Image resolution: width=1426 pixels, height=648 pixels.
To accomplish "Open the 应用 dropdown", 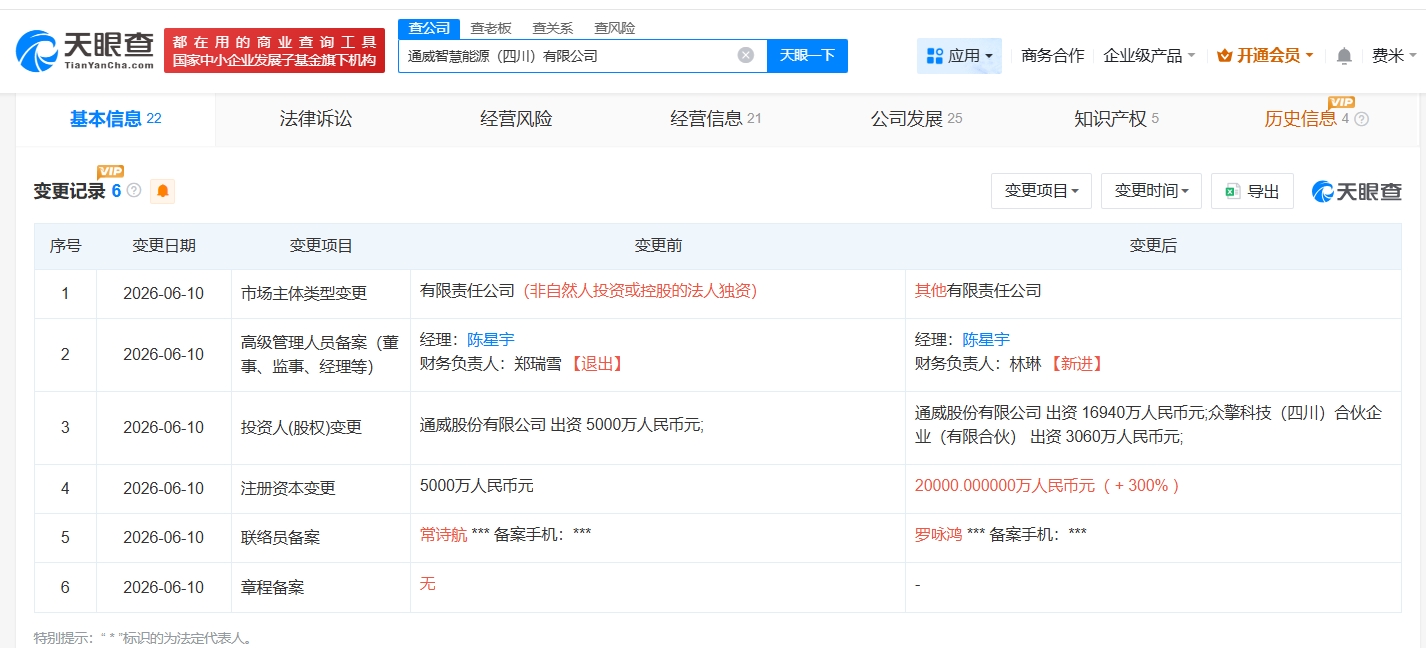I will 959,56.
